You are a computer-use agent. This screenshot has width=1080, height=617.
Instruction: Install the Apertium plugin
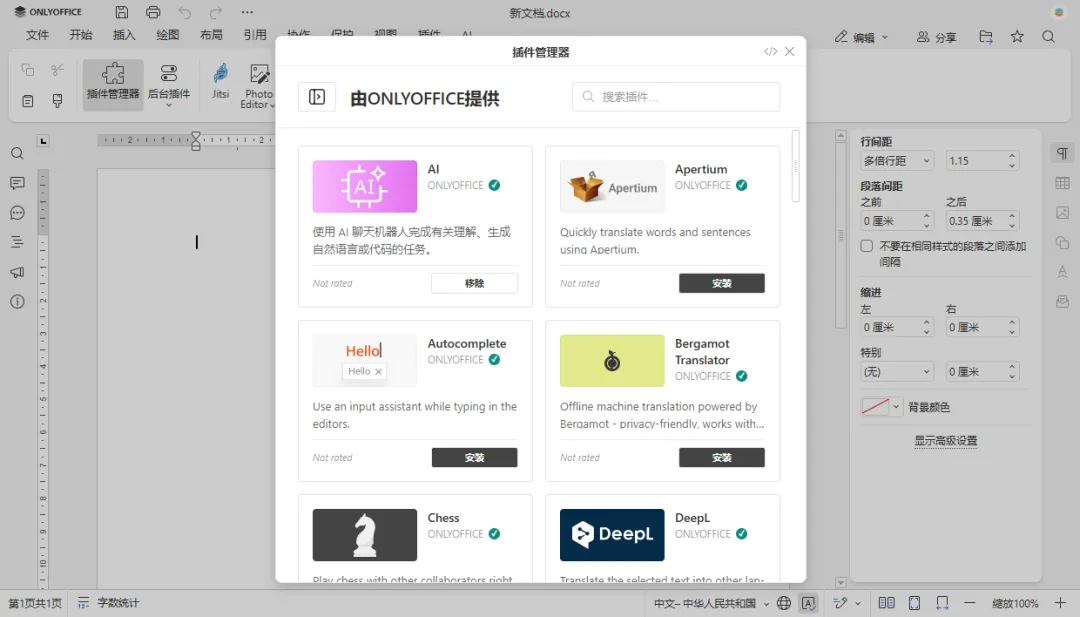tap(722, 283)
